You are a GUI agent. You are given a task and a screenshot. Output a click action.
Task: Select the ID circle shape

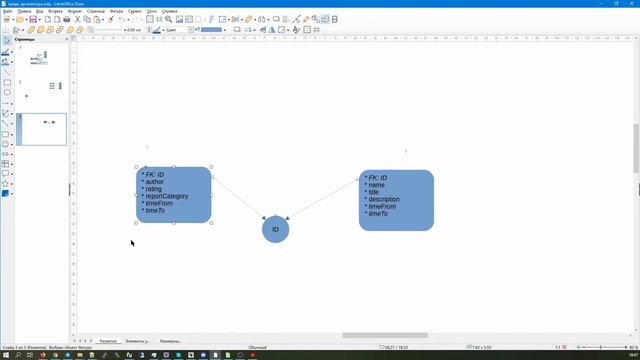pos(276,229)
